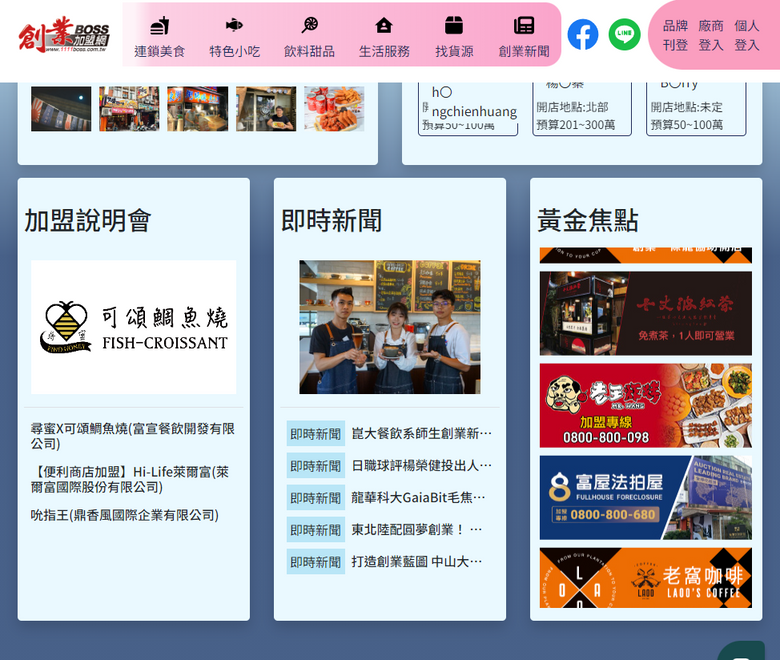This screenshot has height=660, width=780.
Task: Open the 老王炸烤 加盟專線 banner
Action: point(646,405)
